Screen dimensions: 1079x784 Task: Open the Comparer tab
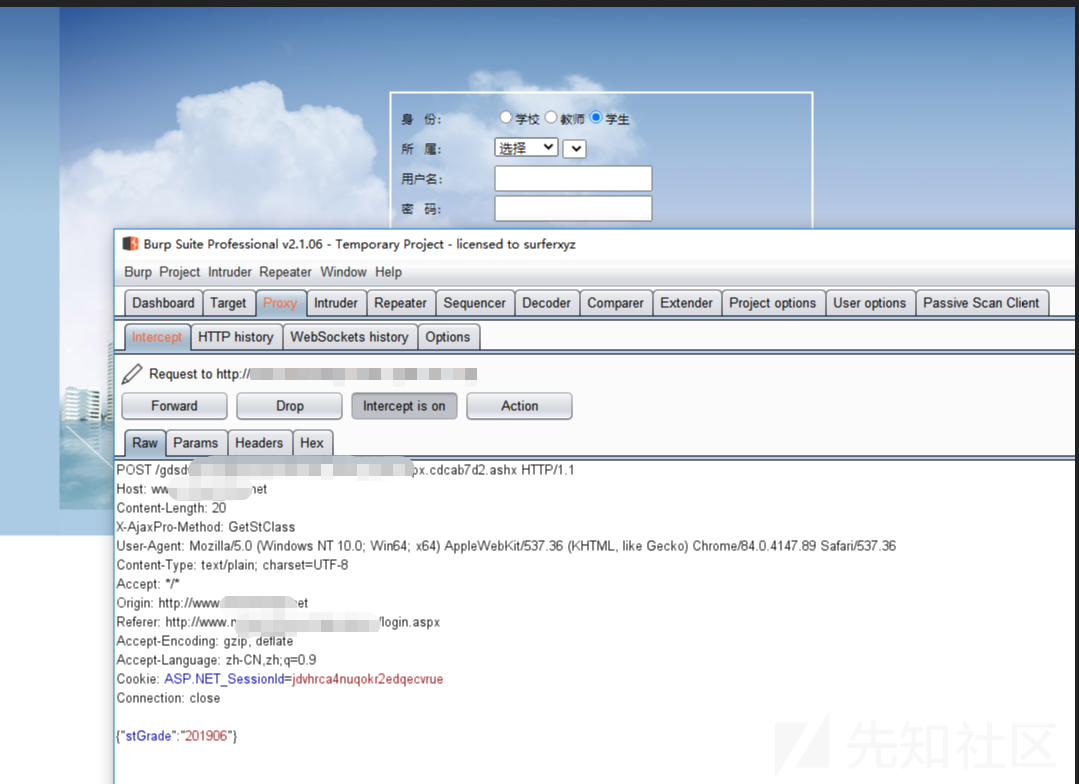[x=615, y=303]
